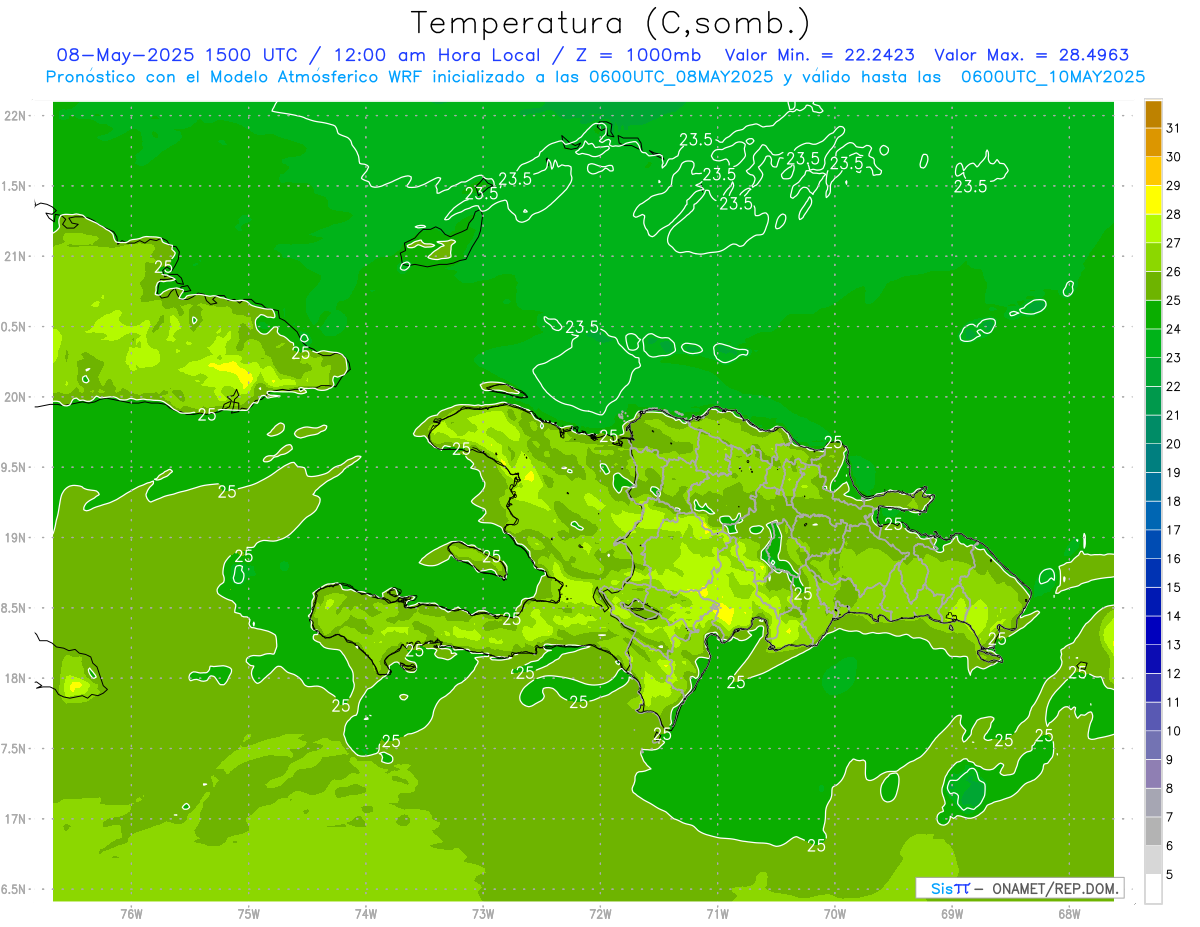Click the '75W' longitude axis label
1200x927 pixels.
point(248,913)
